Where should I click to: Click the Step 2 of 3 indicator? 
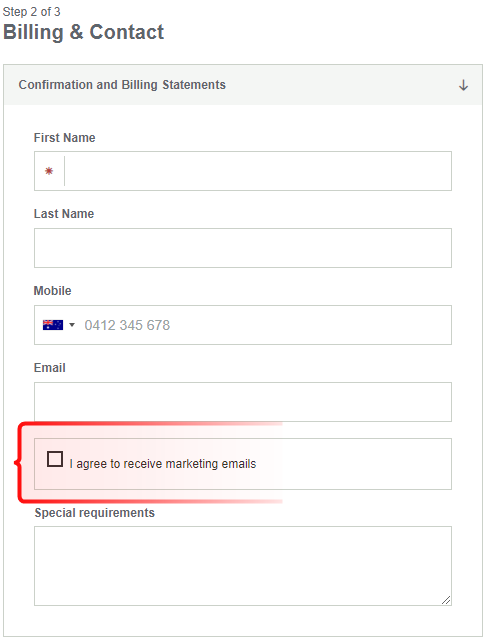pyautogui.click(x=31, y=12)
